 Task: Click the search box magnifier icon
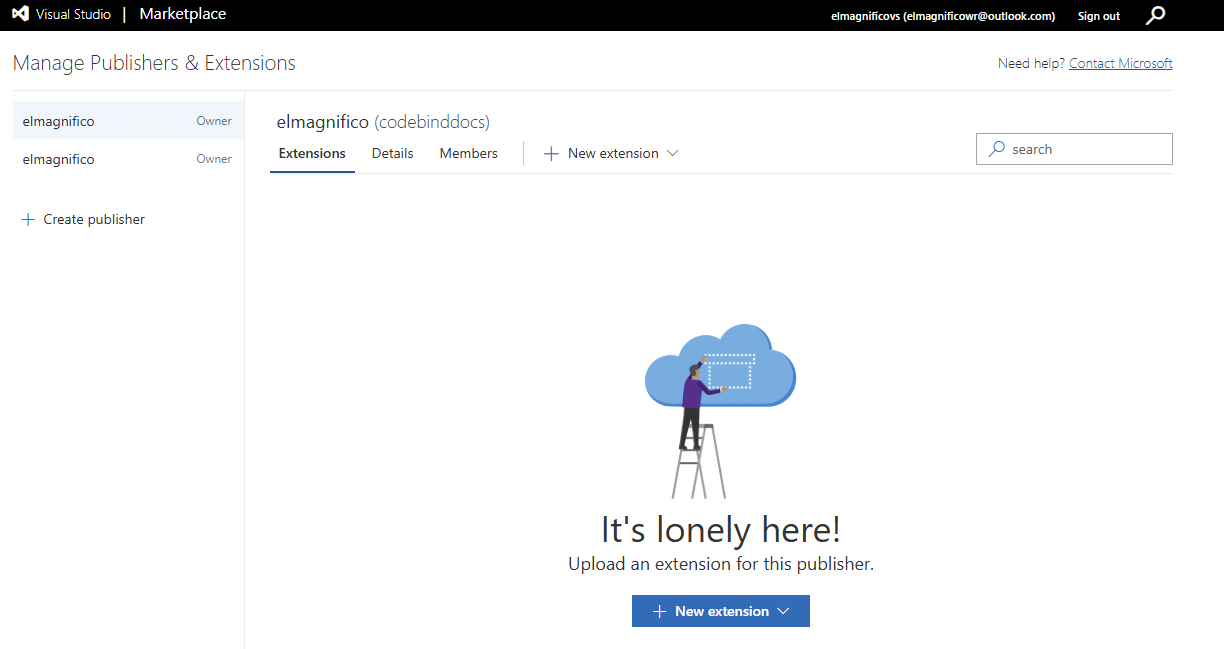(996, 149)
